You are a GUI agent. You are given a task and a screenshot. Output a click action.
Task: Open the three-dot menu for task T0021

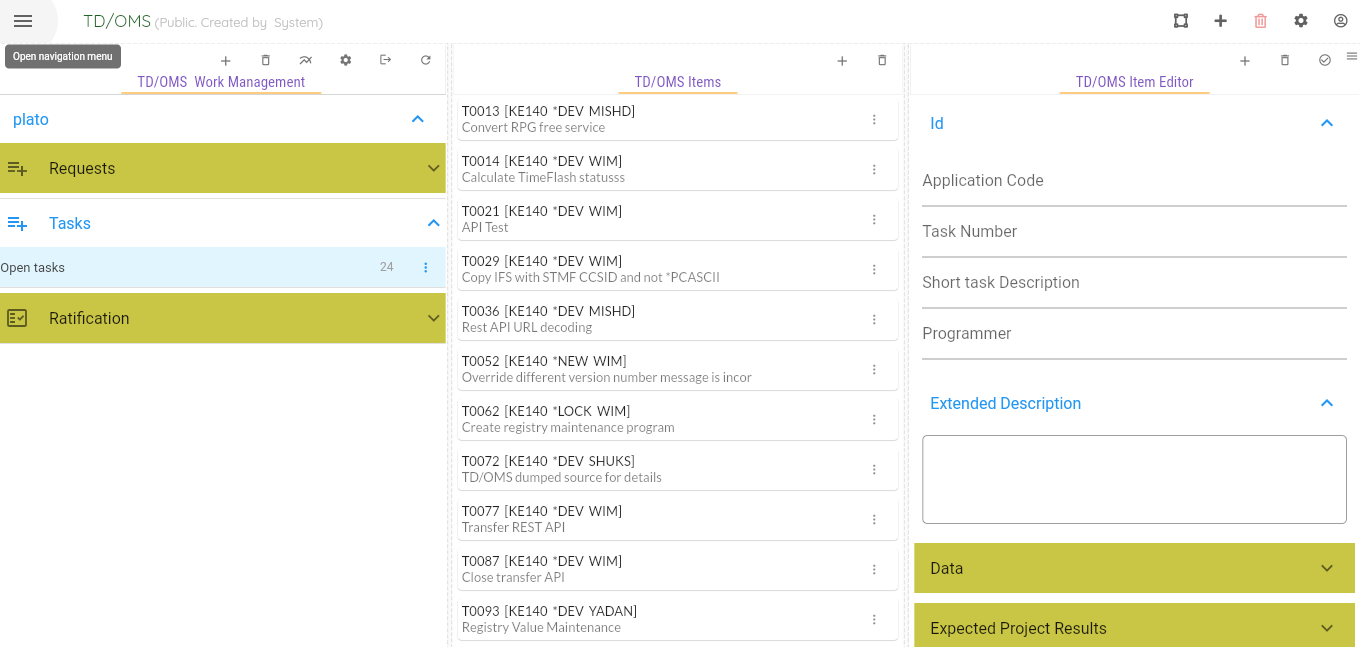pyautogui.click(x=874, y=219)
